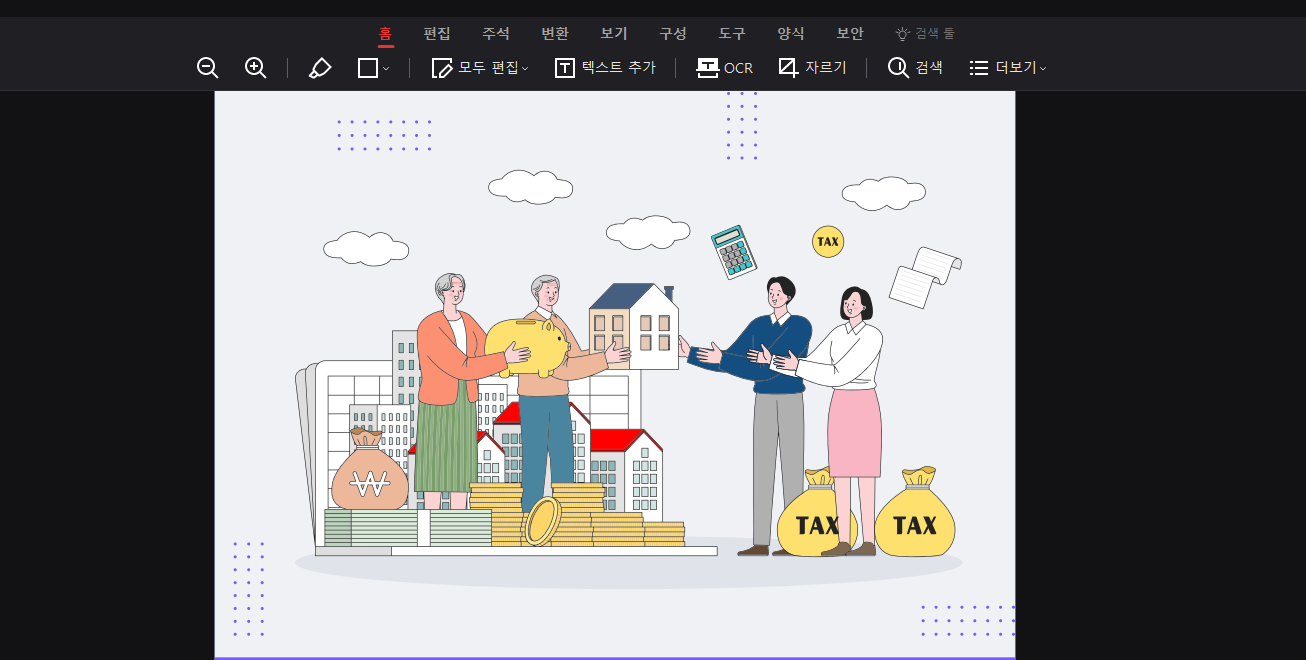Open the 구성 organize tab

[x=673, y=33]
